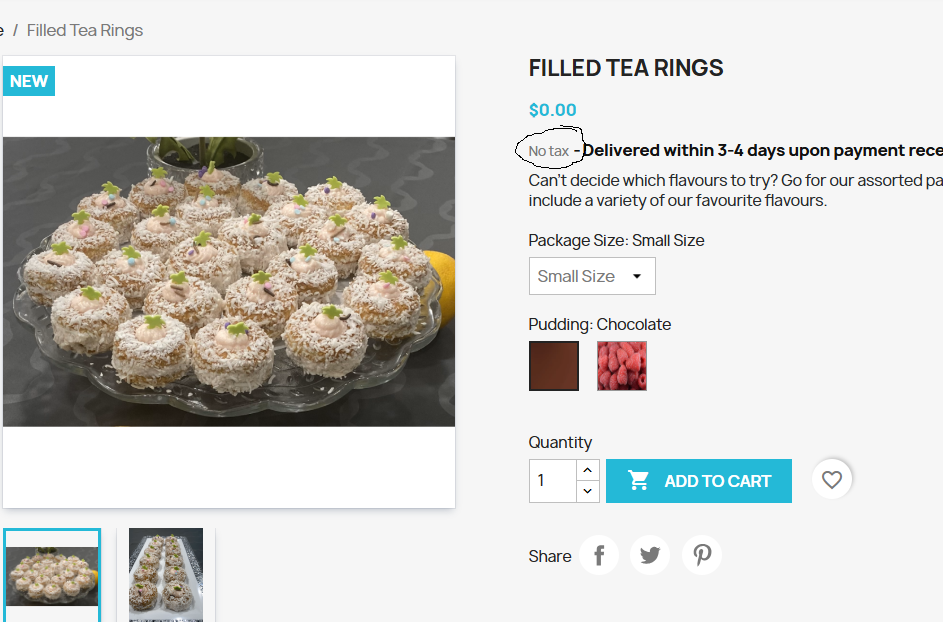Click Filled Tea Rings breadcrumb
The height and width of the screenshot is (622, 943).
tap(85, 30)
